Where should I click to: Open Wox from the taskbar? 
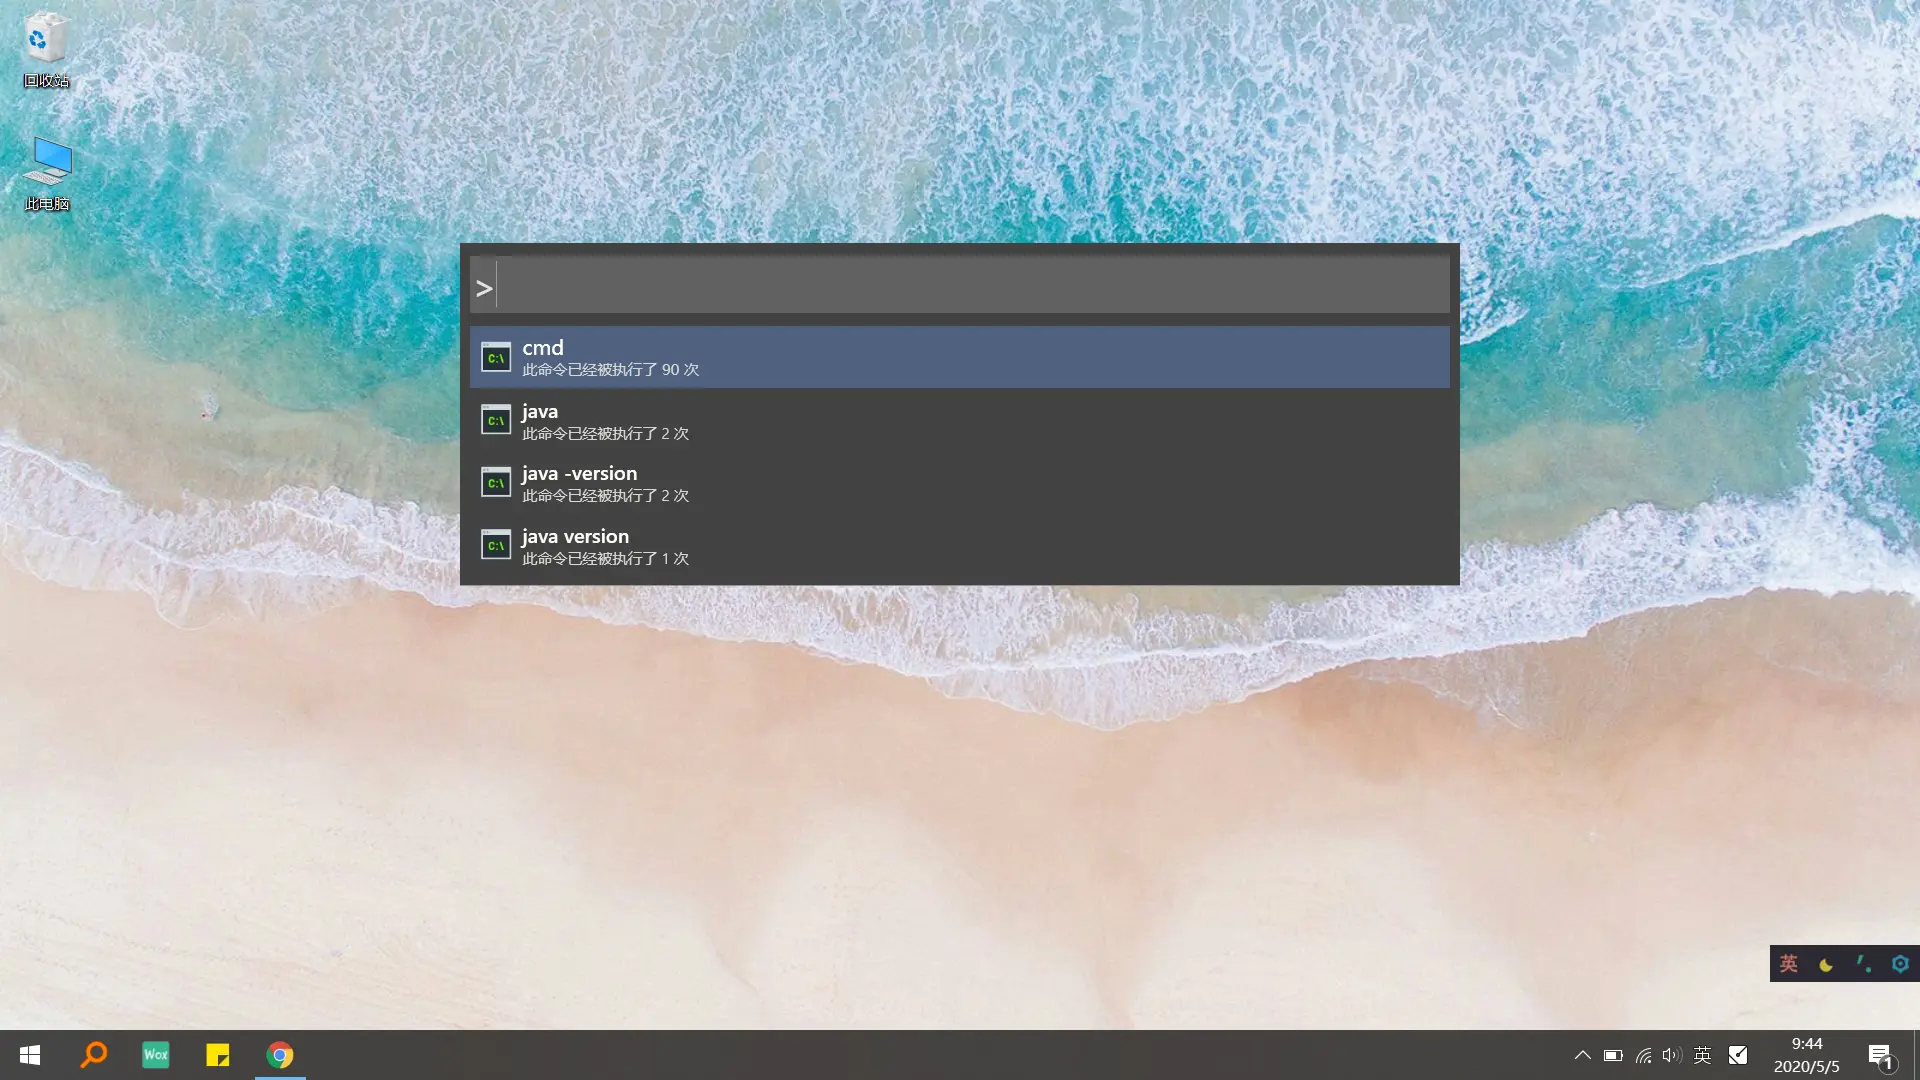(156, 1055)
